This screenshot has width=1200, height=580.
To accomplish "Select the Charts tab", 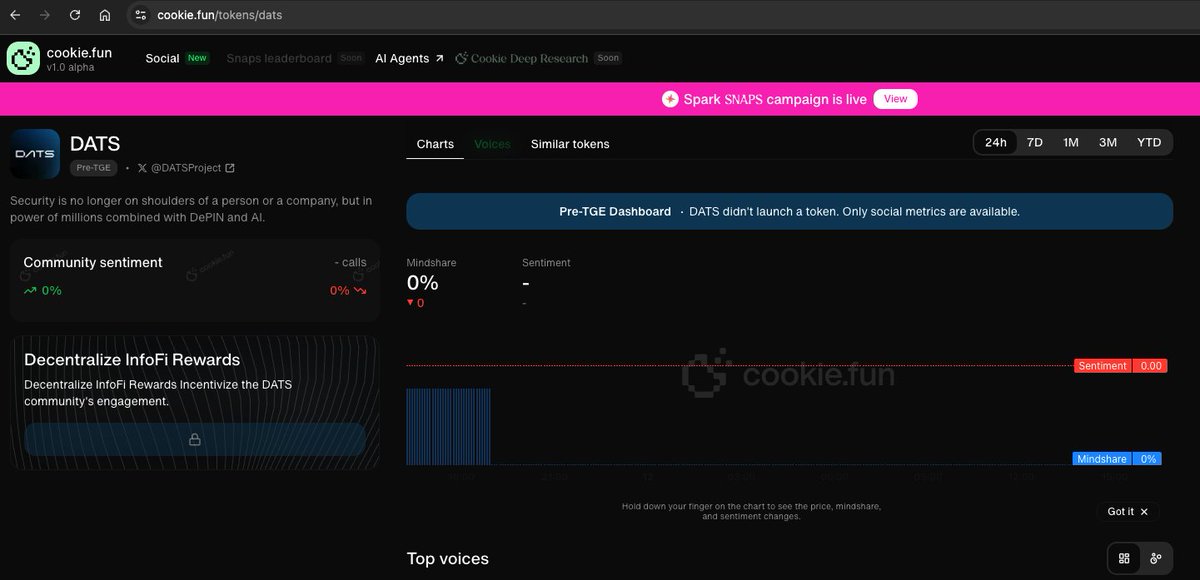I will click(x=435, y=144).
